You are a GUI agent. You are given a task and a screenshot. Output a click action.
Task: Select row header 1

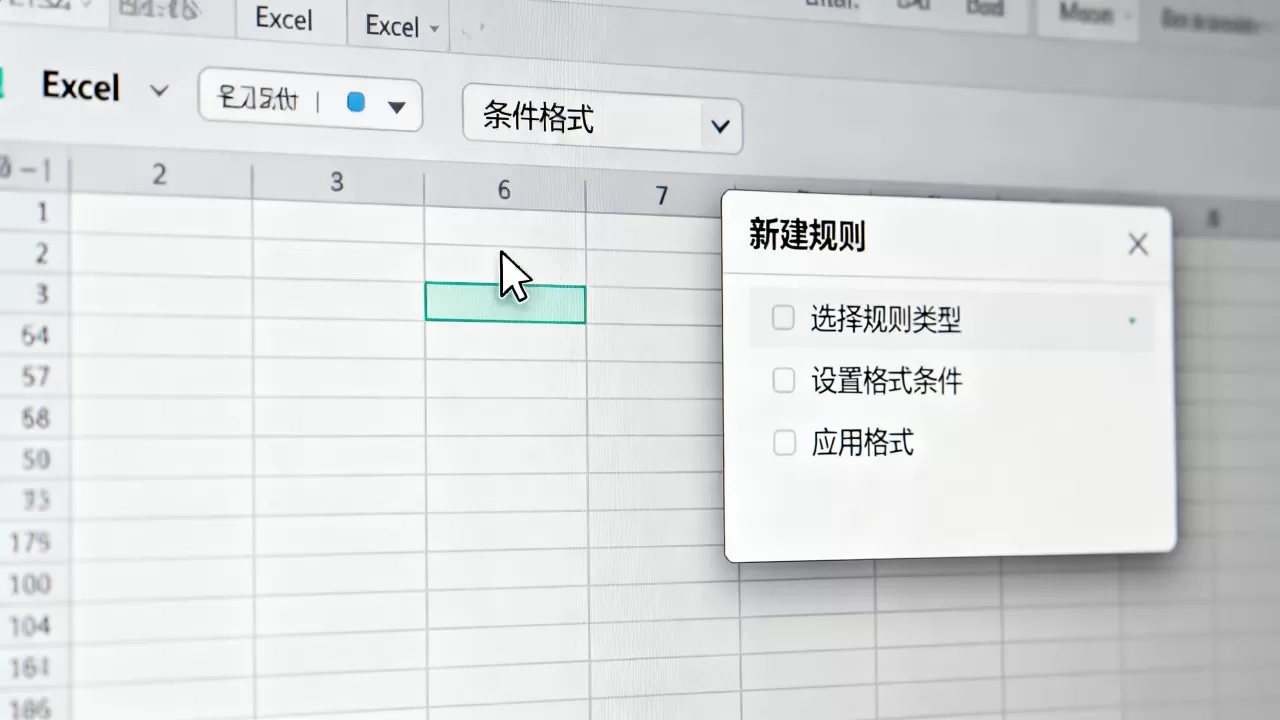[42, 212]
